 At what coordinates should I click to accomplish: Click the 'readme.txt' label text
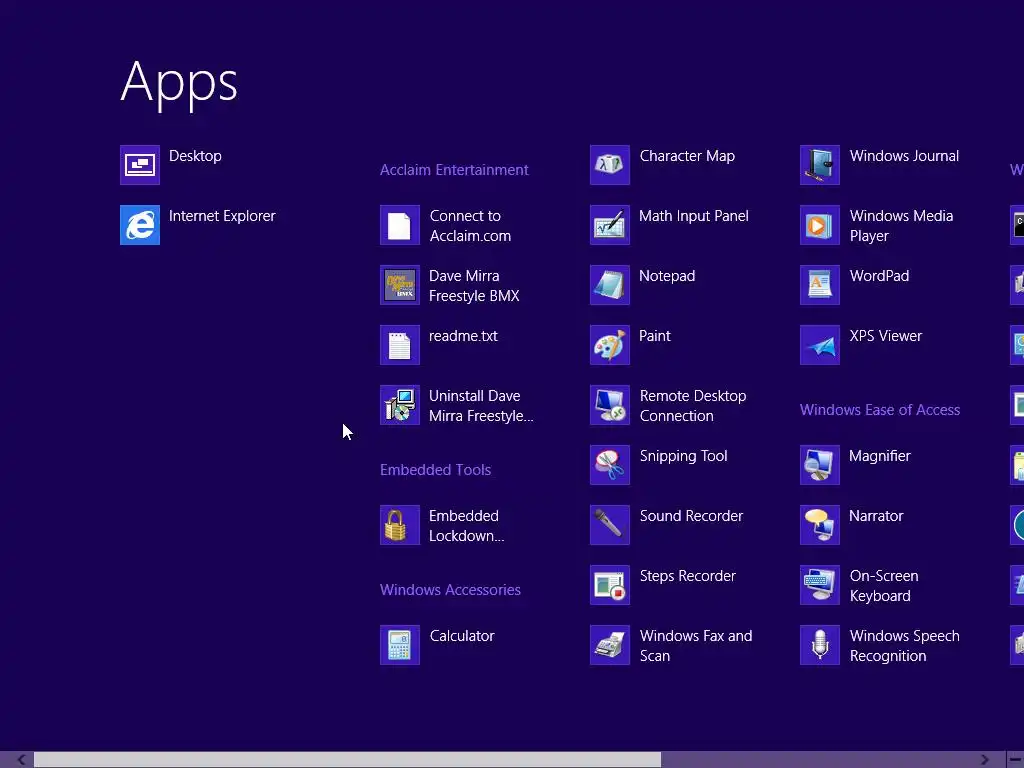click(x=463, y=336)
